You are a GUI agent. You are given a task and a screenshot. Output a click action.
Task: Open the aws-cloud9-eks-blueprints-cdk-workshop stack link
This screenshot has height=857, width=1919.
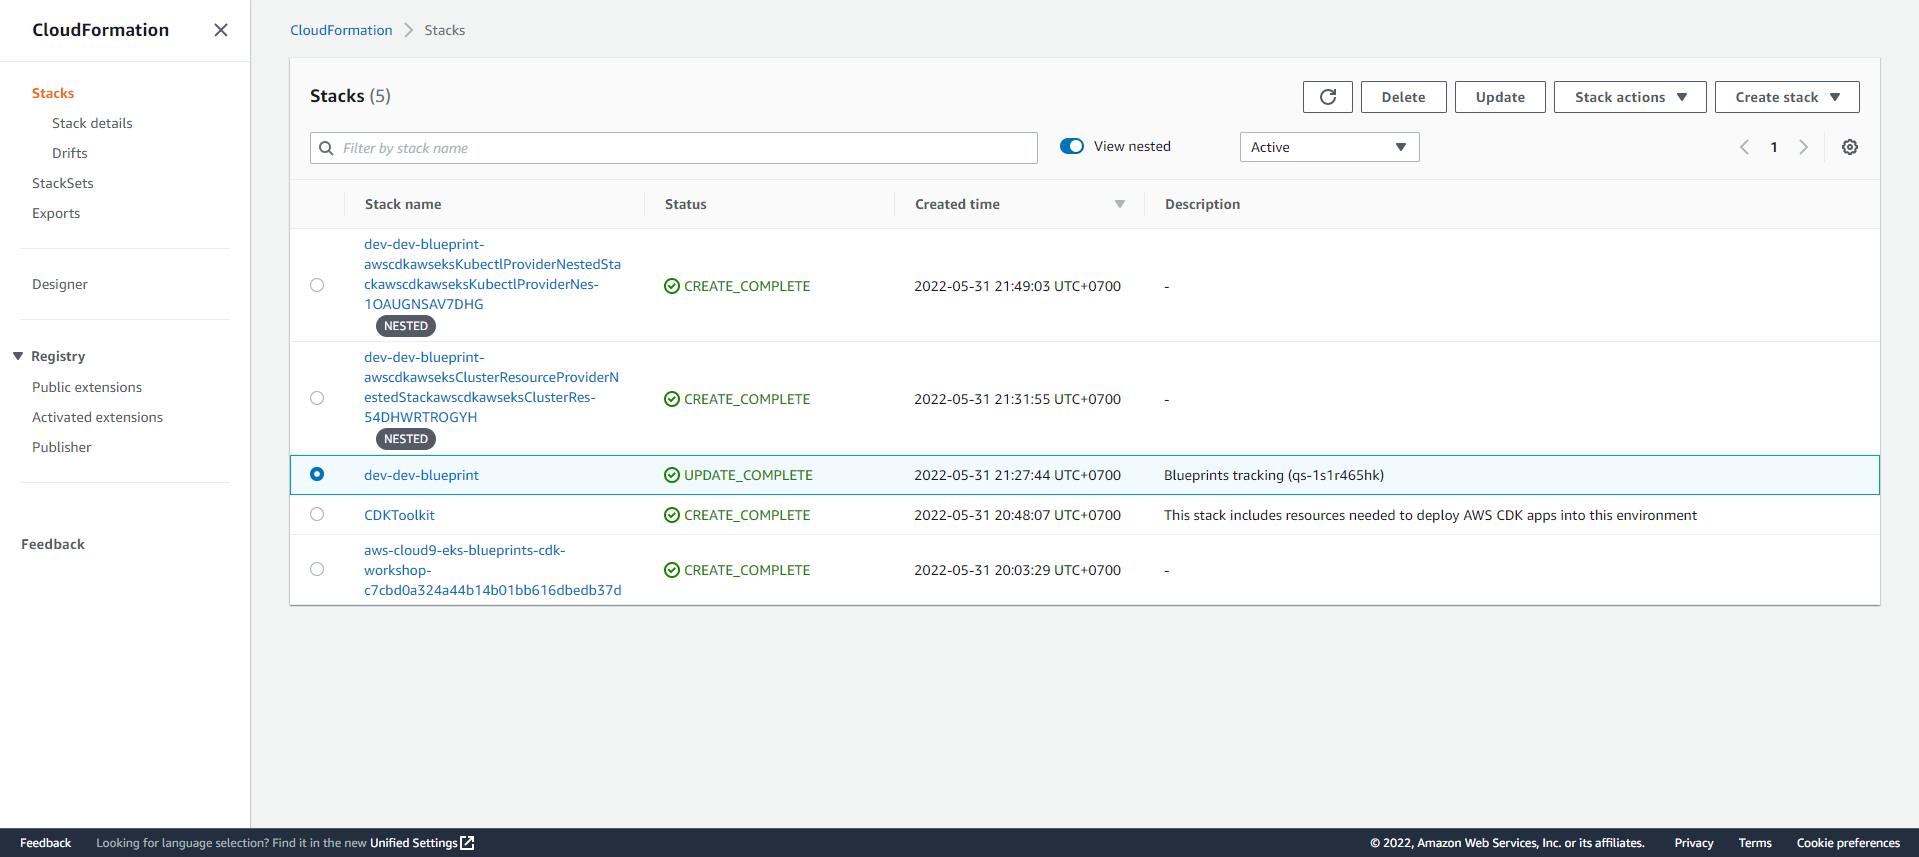click(x=492, y=570)
